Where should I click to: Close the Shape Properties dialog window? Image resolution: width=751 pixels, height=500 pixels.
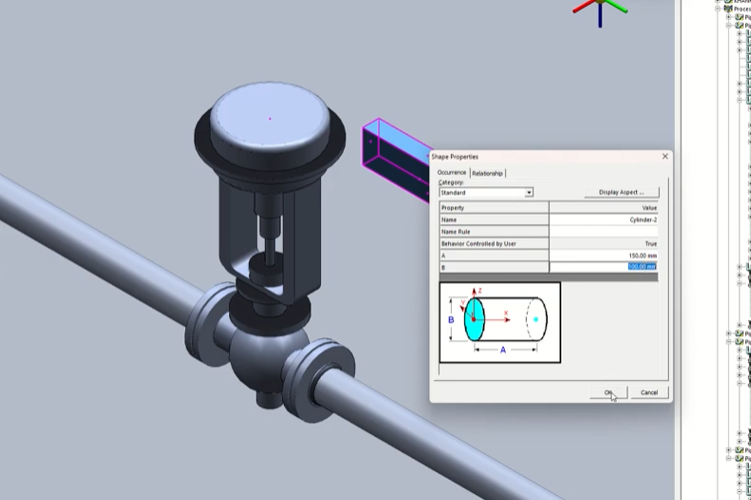pos(665,156)
